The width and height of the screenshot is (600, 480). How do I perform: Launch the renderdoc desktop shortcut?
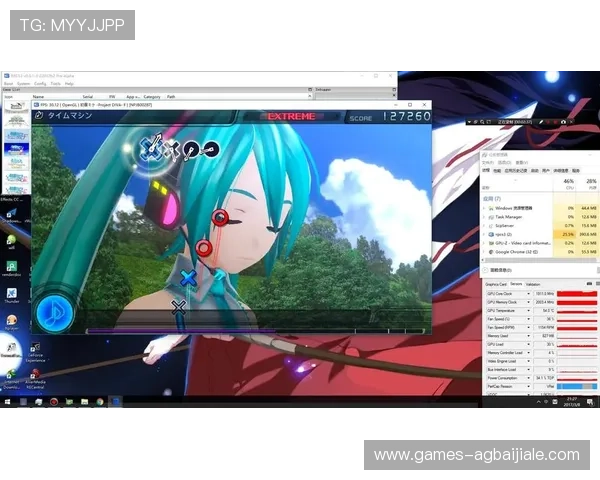click(11, 267)
